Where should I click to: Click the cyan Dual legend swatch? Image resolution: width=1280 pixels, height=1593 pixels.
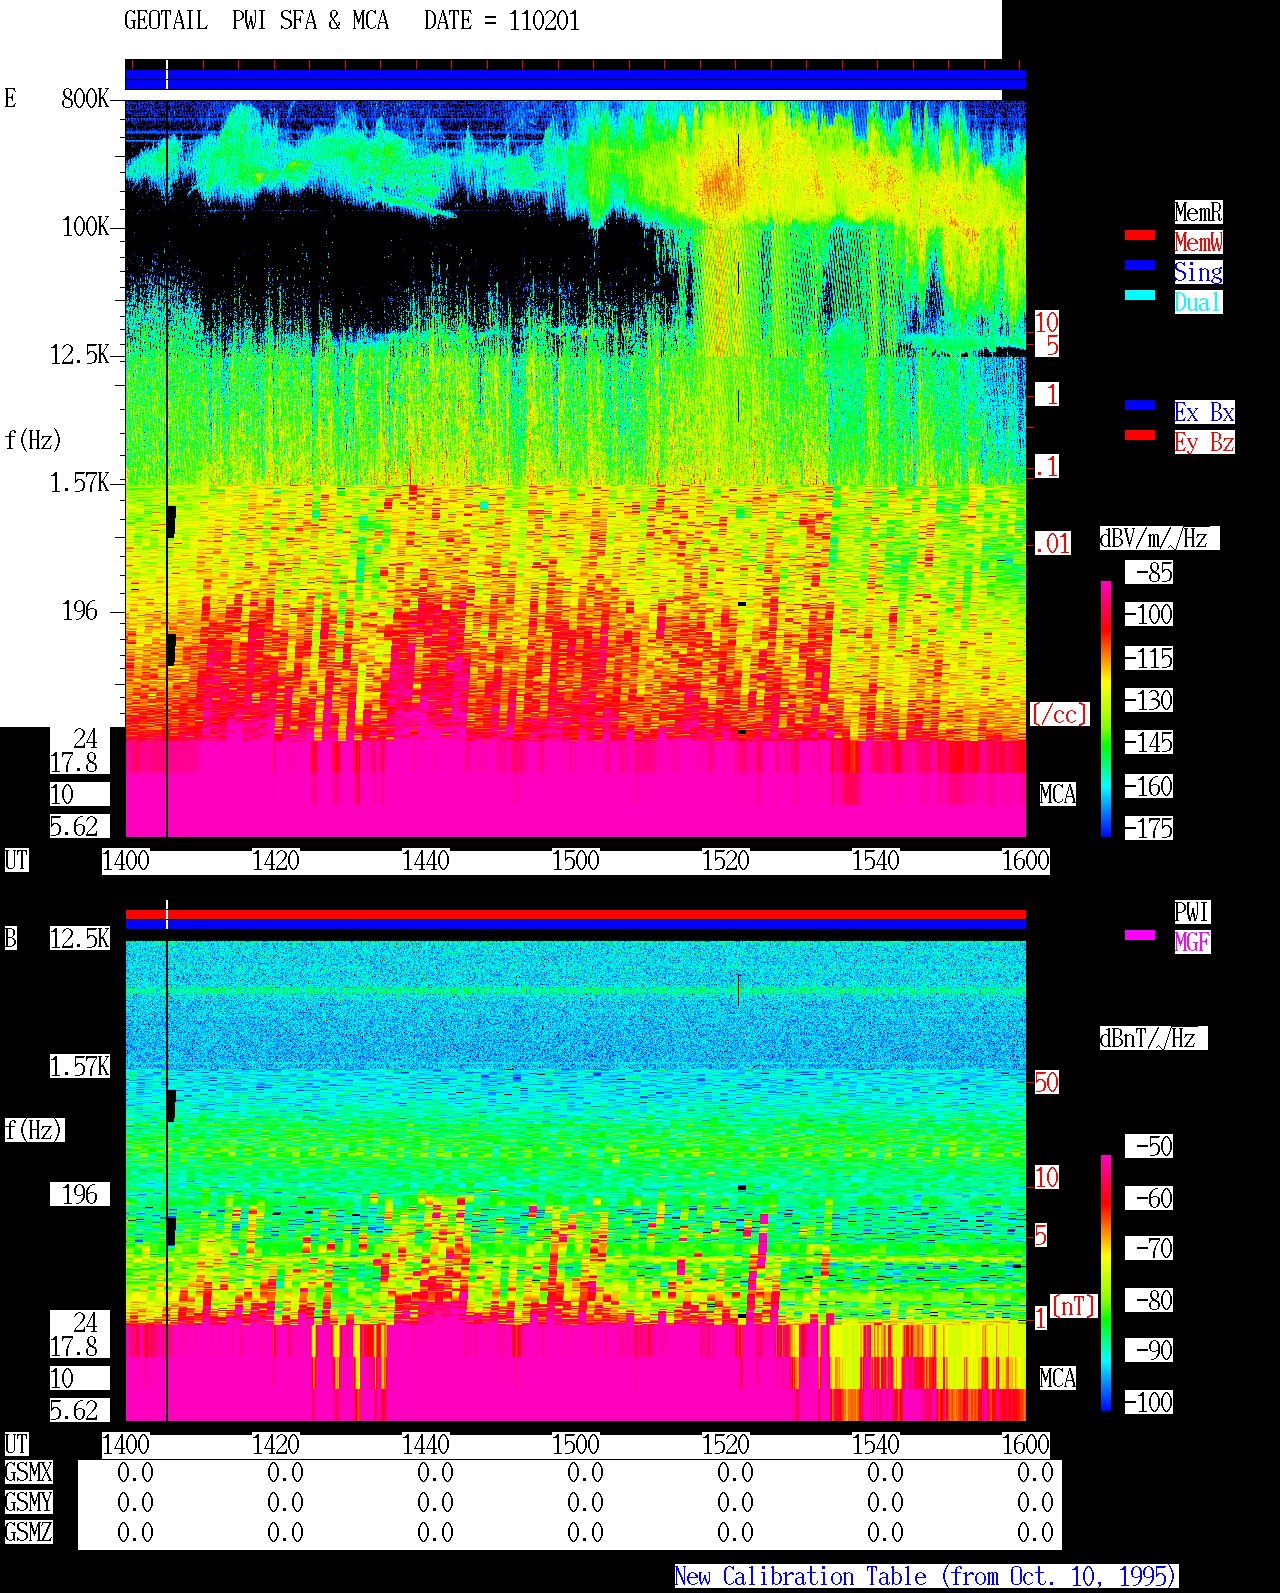(x=1140, y=295)
